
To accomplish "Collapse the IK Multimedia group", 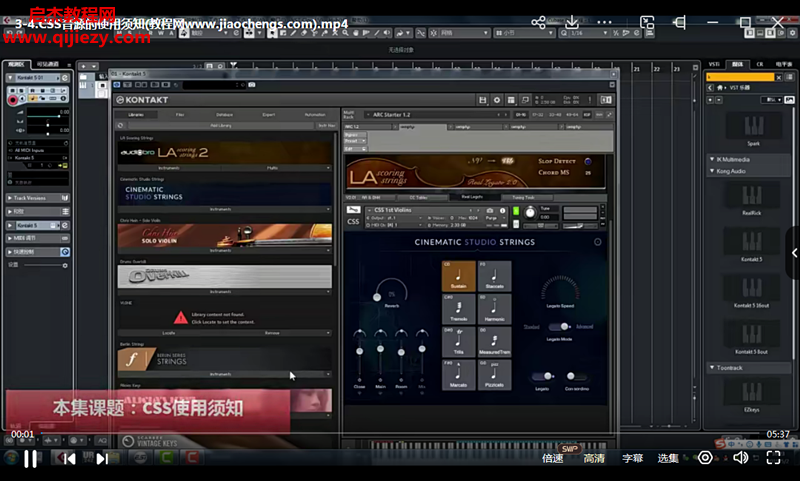I will click(712, 159).
